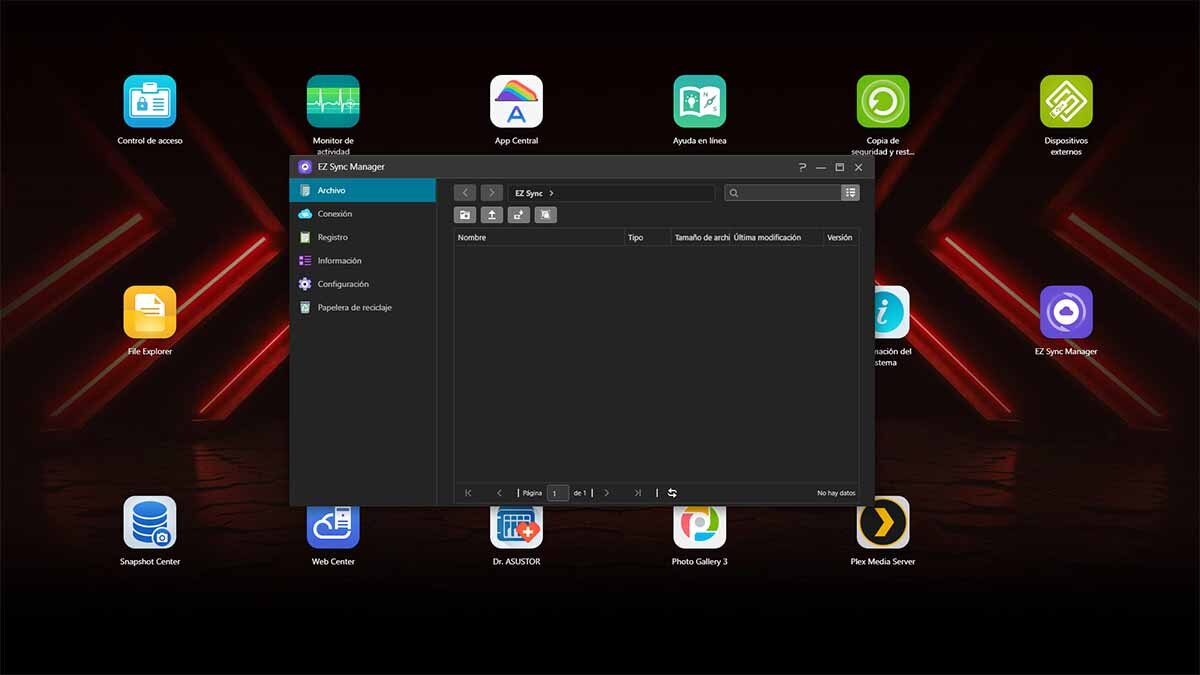Open Papelera de reciclaje in sidebar
Image resolution: width=1200 pixels, height=675 pixels.
point(363,308)
